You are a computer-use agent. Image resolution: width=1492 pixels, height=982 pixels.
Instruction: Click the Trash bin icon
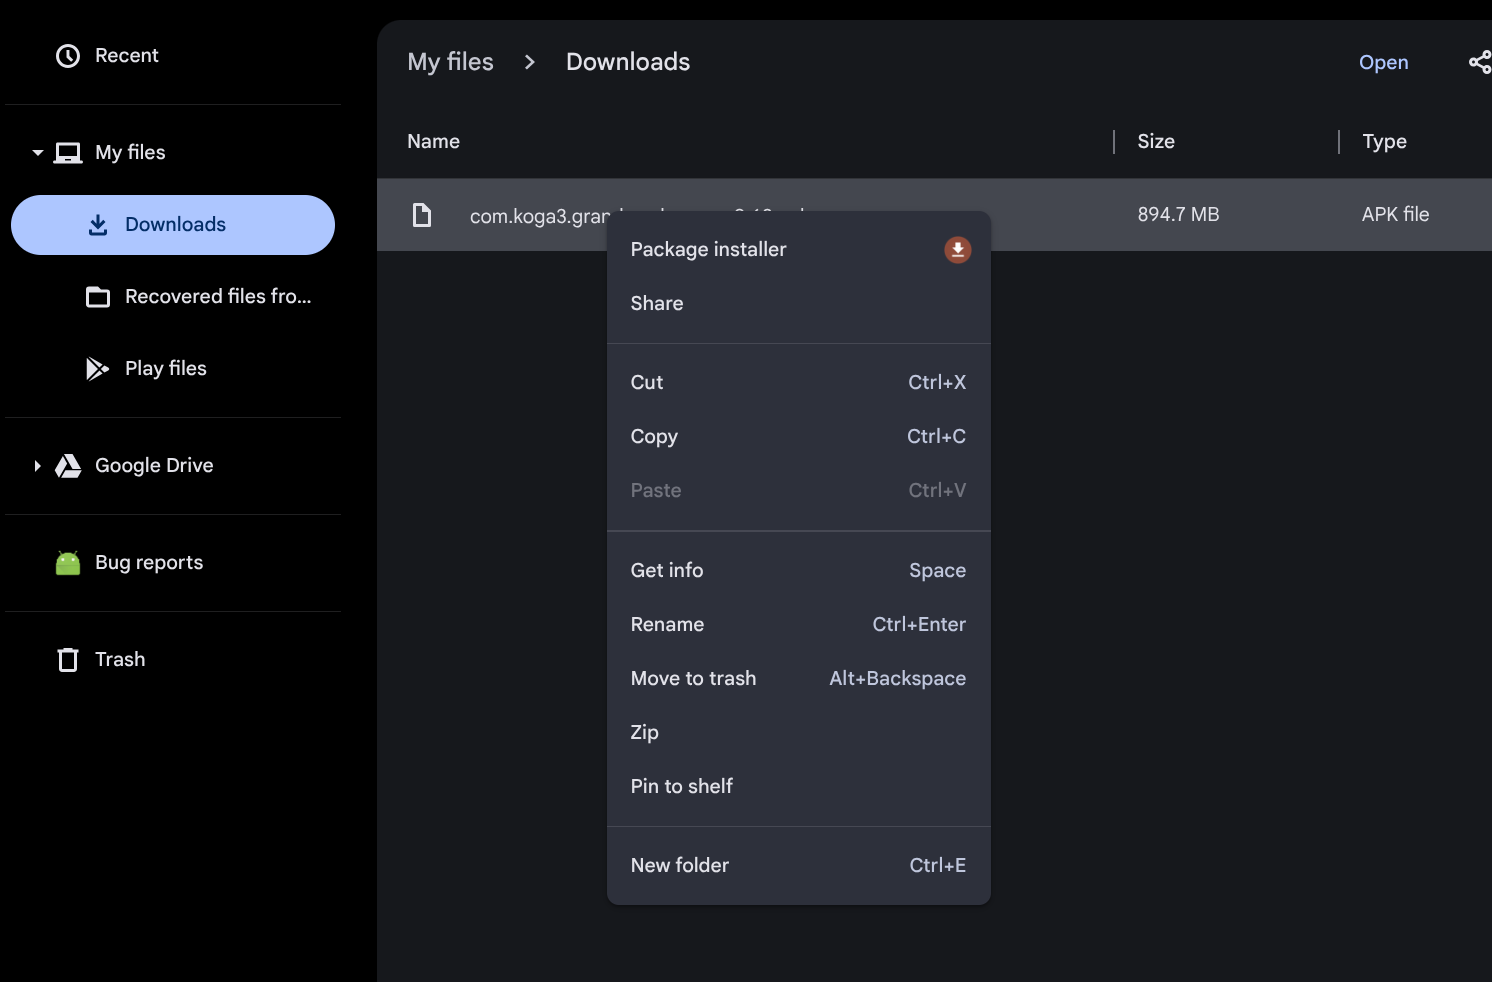pos(68,660)
